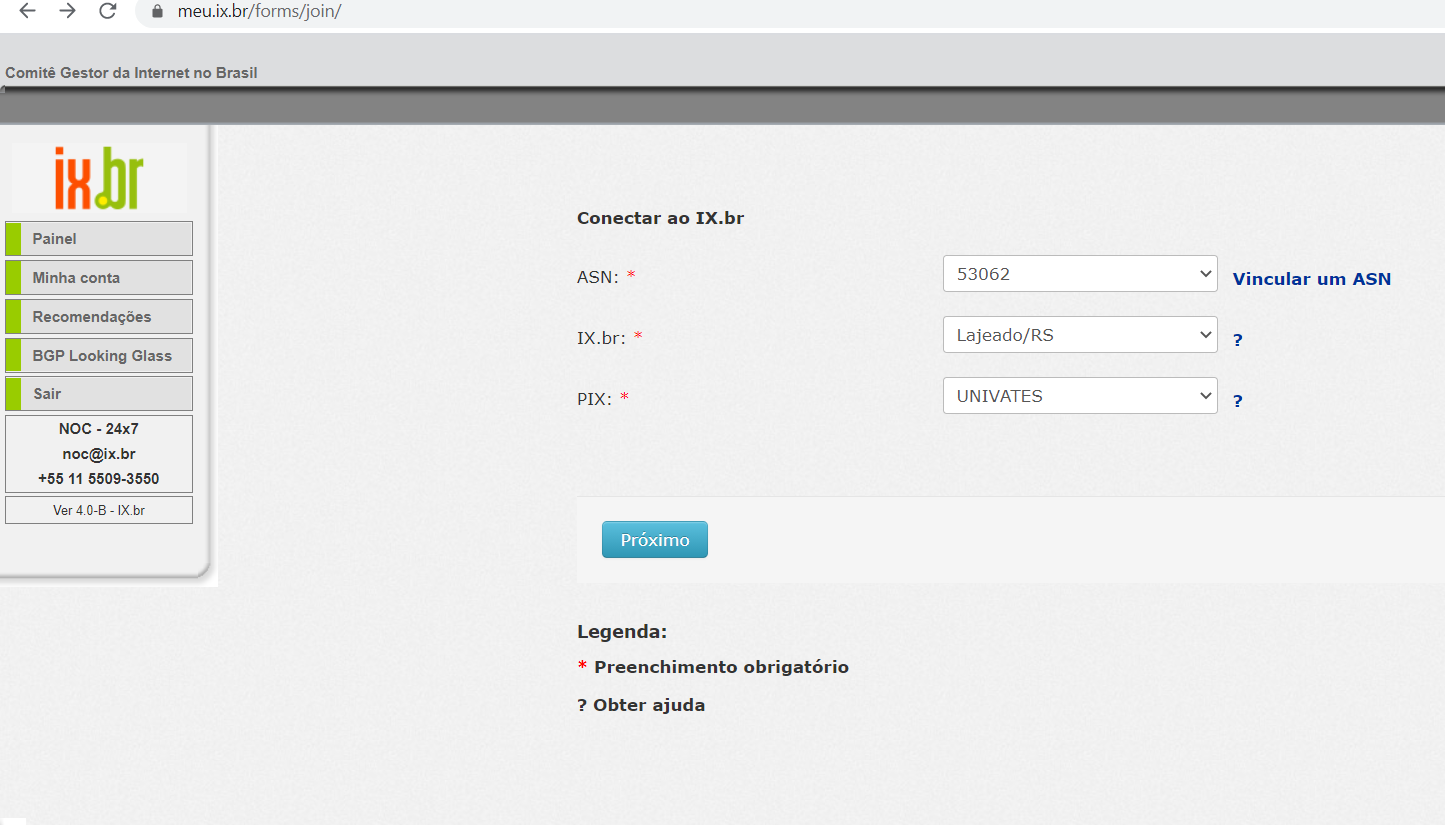1445x825 pixels.
Task: Click help question mark beside PIX field
Action: [x=1238, y=401]
